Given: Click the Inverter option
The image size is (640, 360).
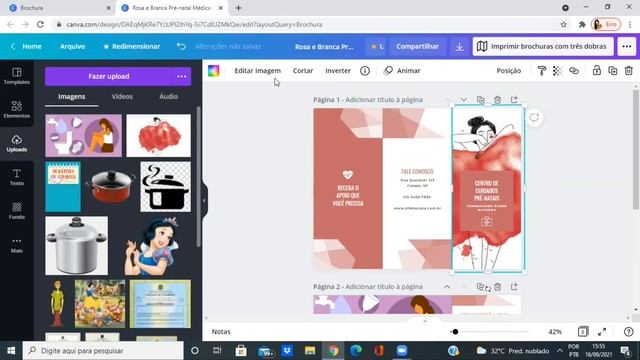Looking at the screenshot, I should point(338,71).
